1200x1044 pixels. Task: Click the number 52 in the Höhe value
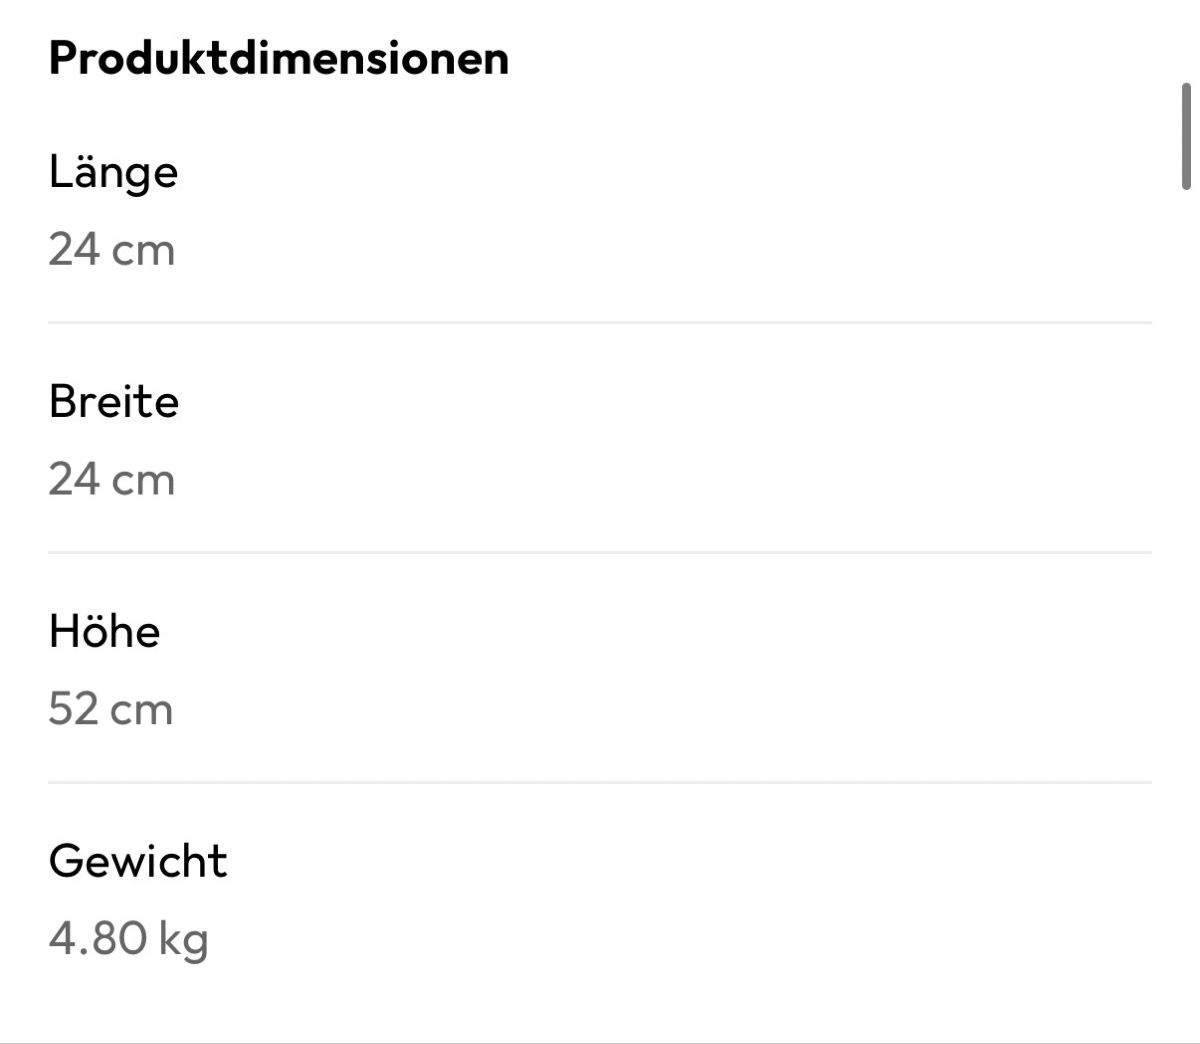point(74,709)
